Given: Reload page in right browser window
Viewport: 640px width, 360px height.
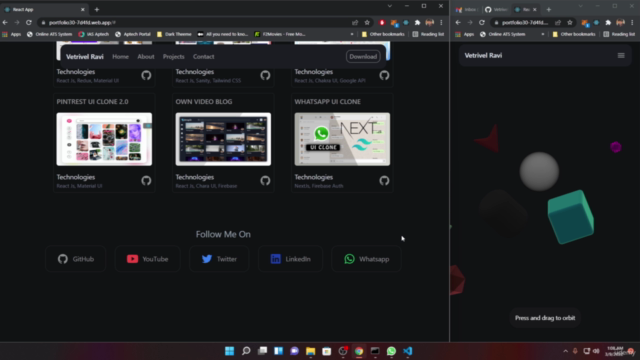Looking at the screenshot, I should pyautogui.click(x=482, y=22).
